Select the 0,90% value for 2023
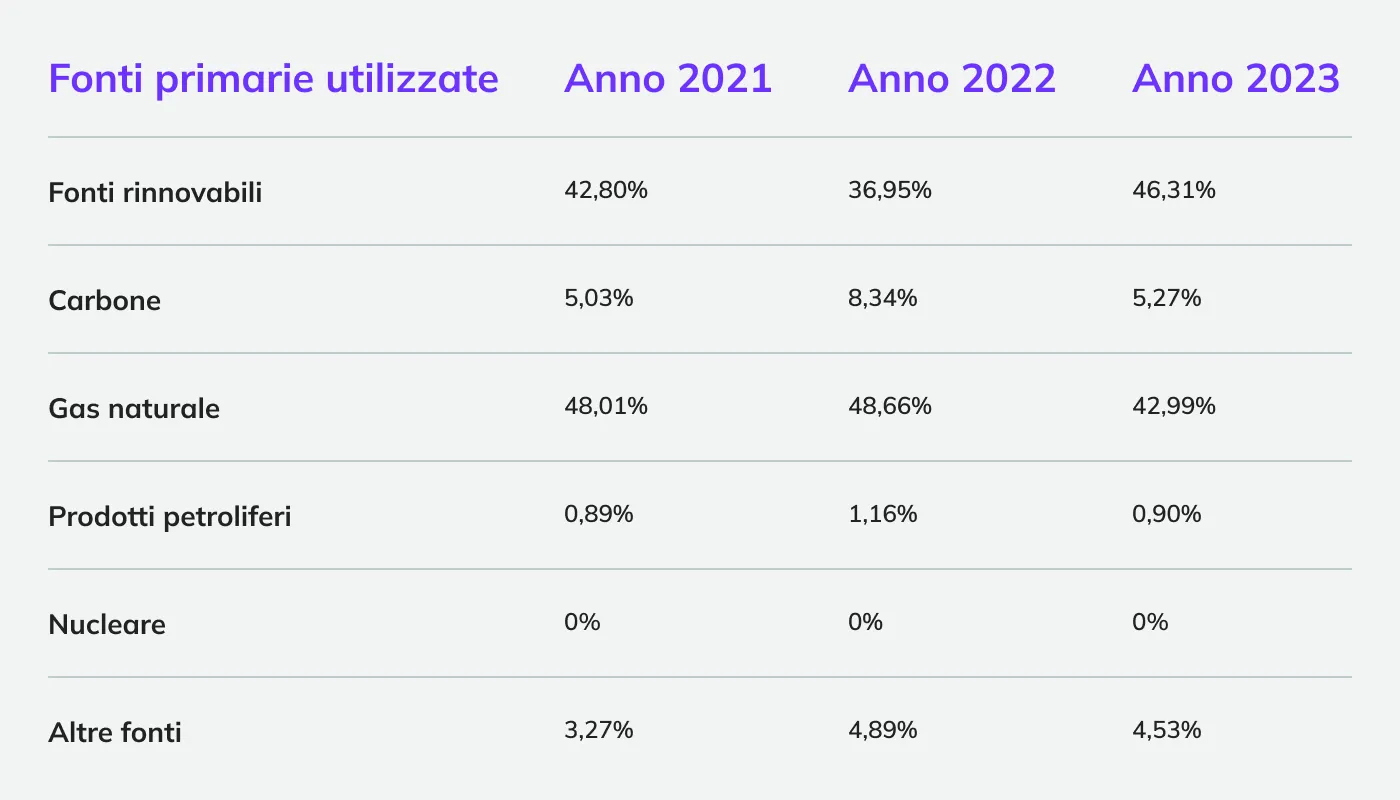1400x800 pixels. point(1167,514)
